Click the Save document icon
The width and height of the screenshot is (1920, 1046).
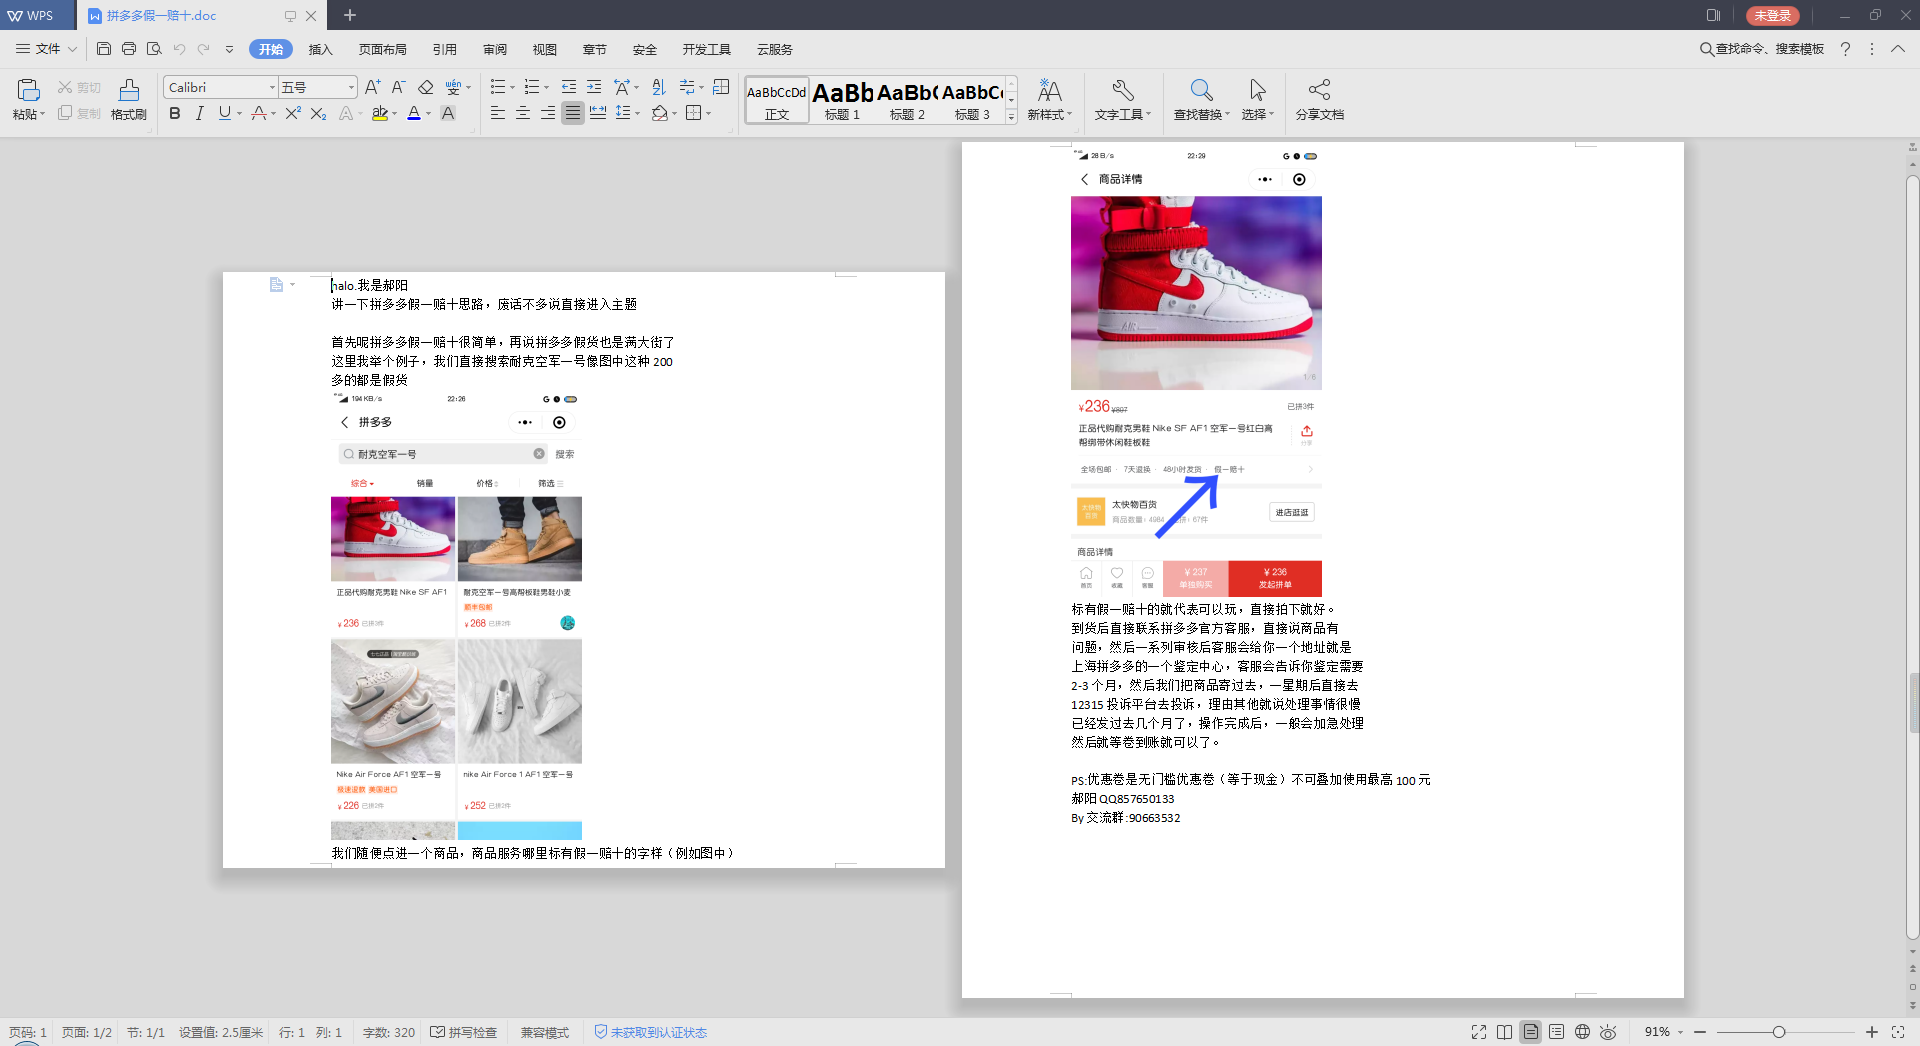104,49
